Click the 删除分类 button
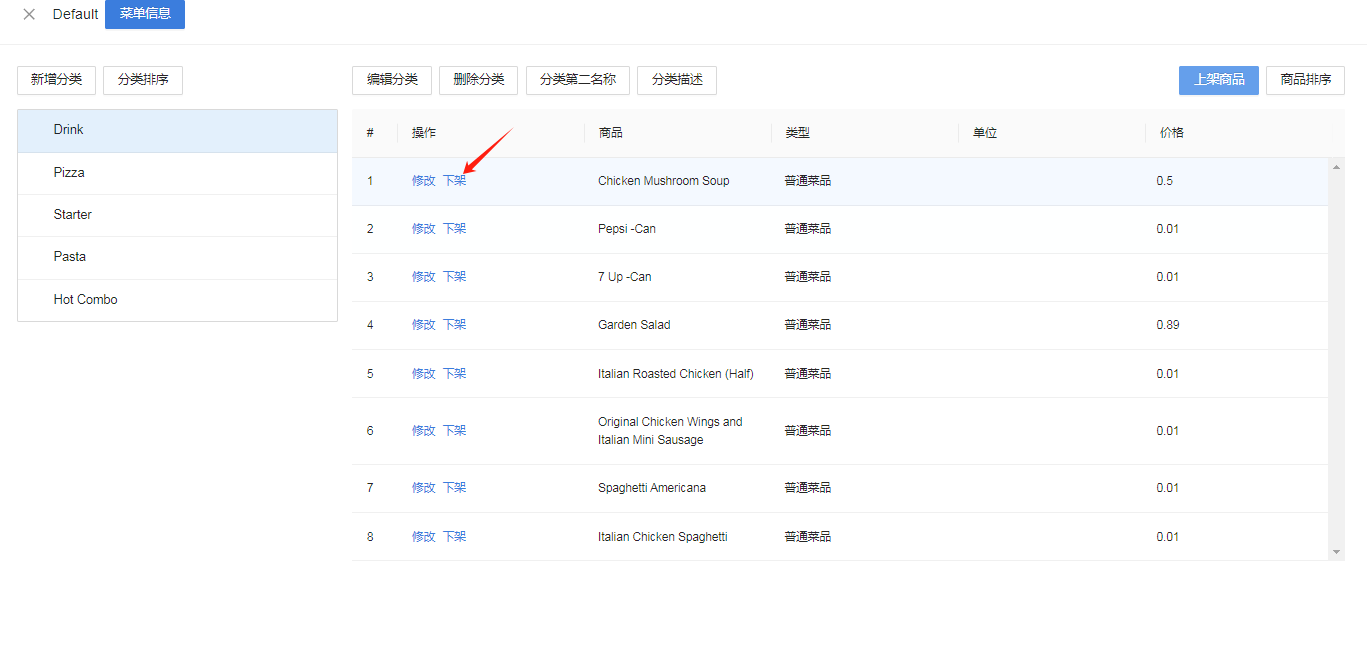The image size is (1367, 645). (478, 80)
